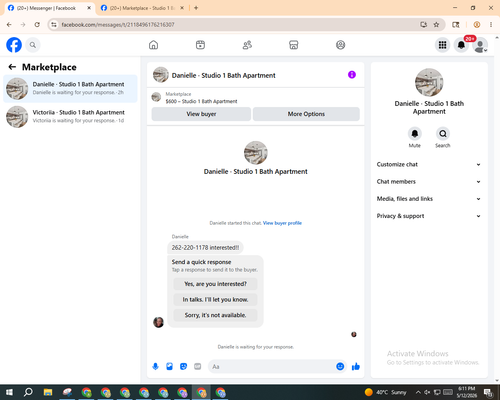Screen dimensions: 500x400
Task: Expand Media, files and links section
Action: [429, 199]
